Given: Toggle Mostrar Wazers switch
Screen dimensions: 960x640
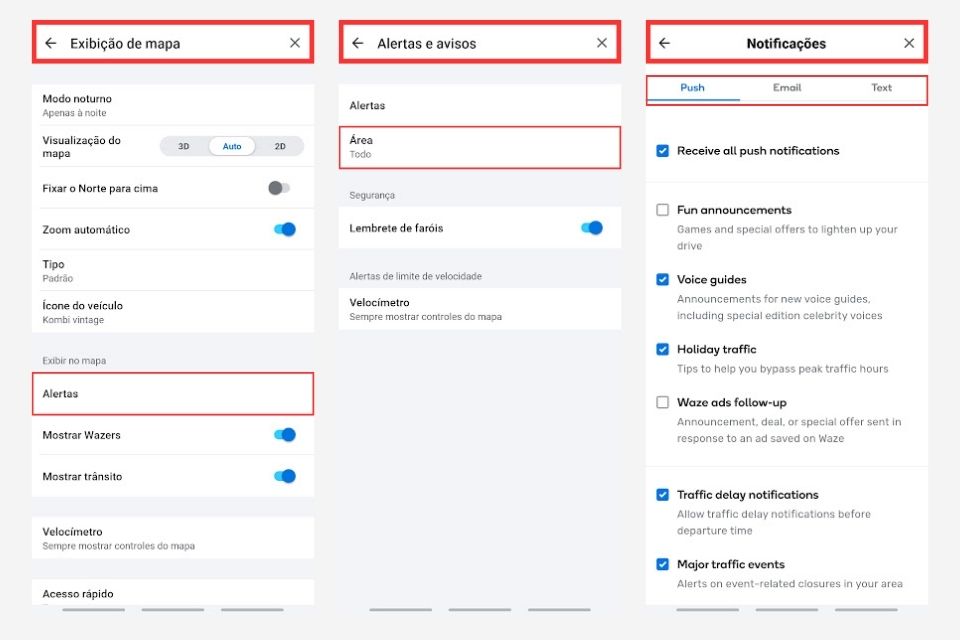Looking at the screenshot, I should click(x=285, y=435).
